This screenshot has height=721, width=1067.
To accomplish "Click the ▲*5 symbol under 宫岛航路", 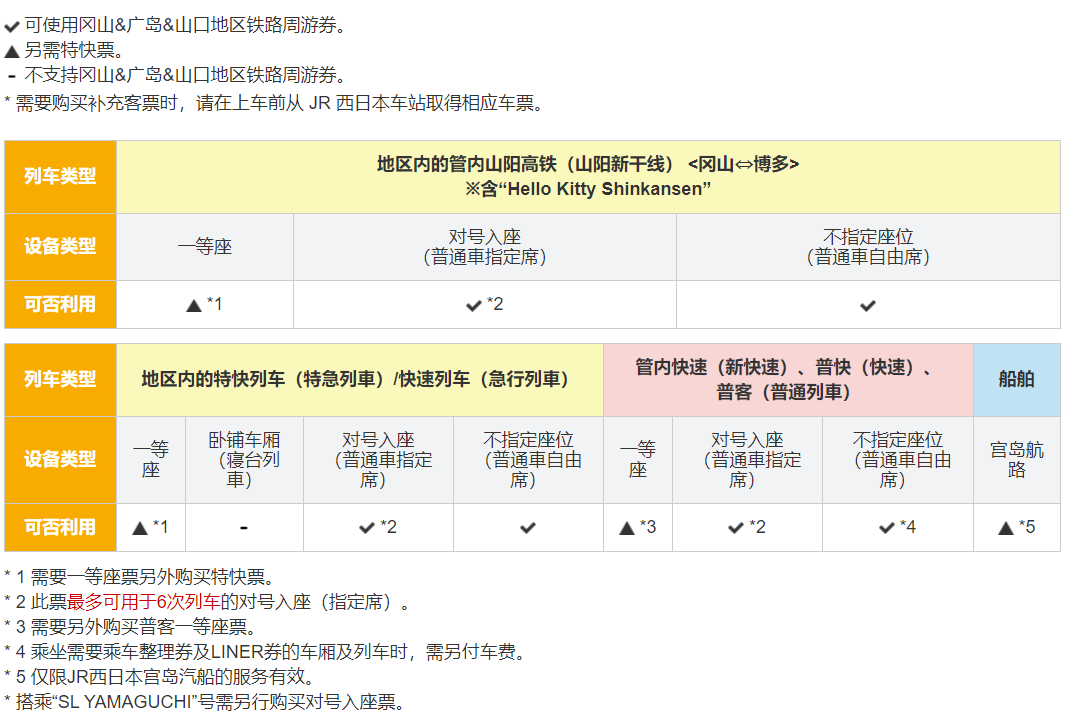I will tap(1016, 527).
